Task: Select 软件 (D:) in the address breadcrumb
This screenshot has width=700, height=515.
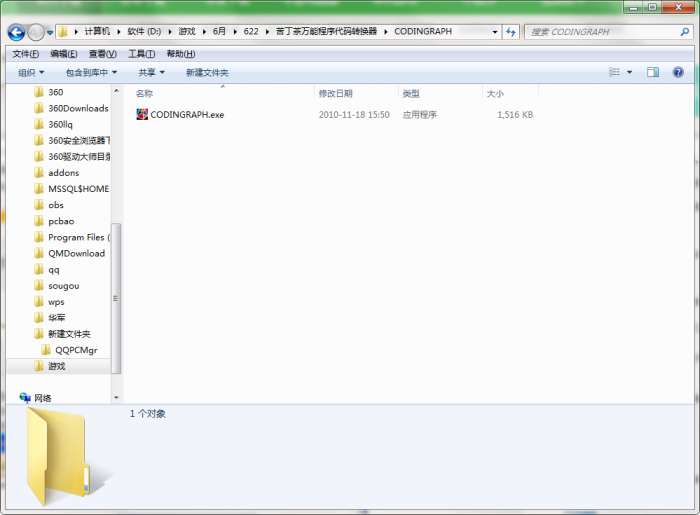Action: (x=144, y=31)
